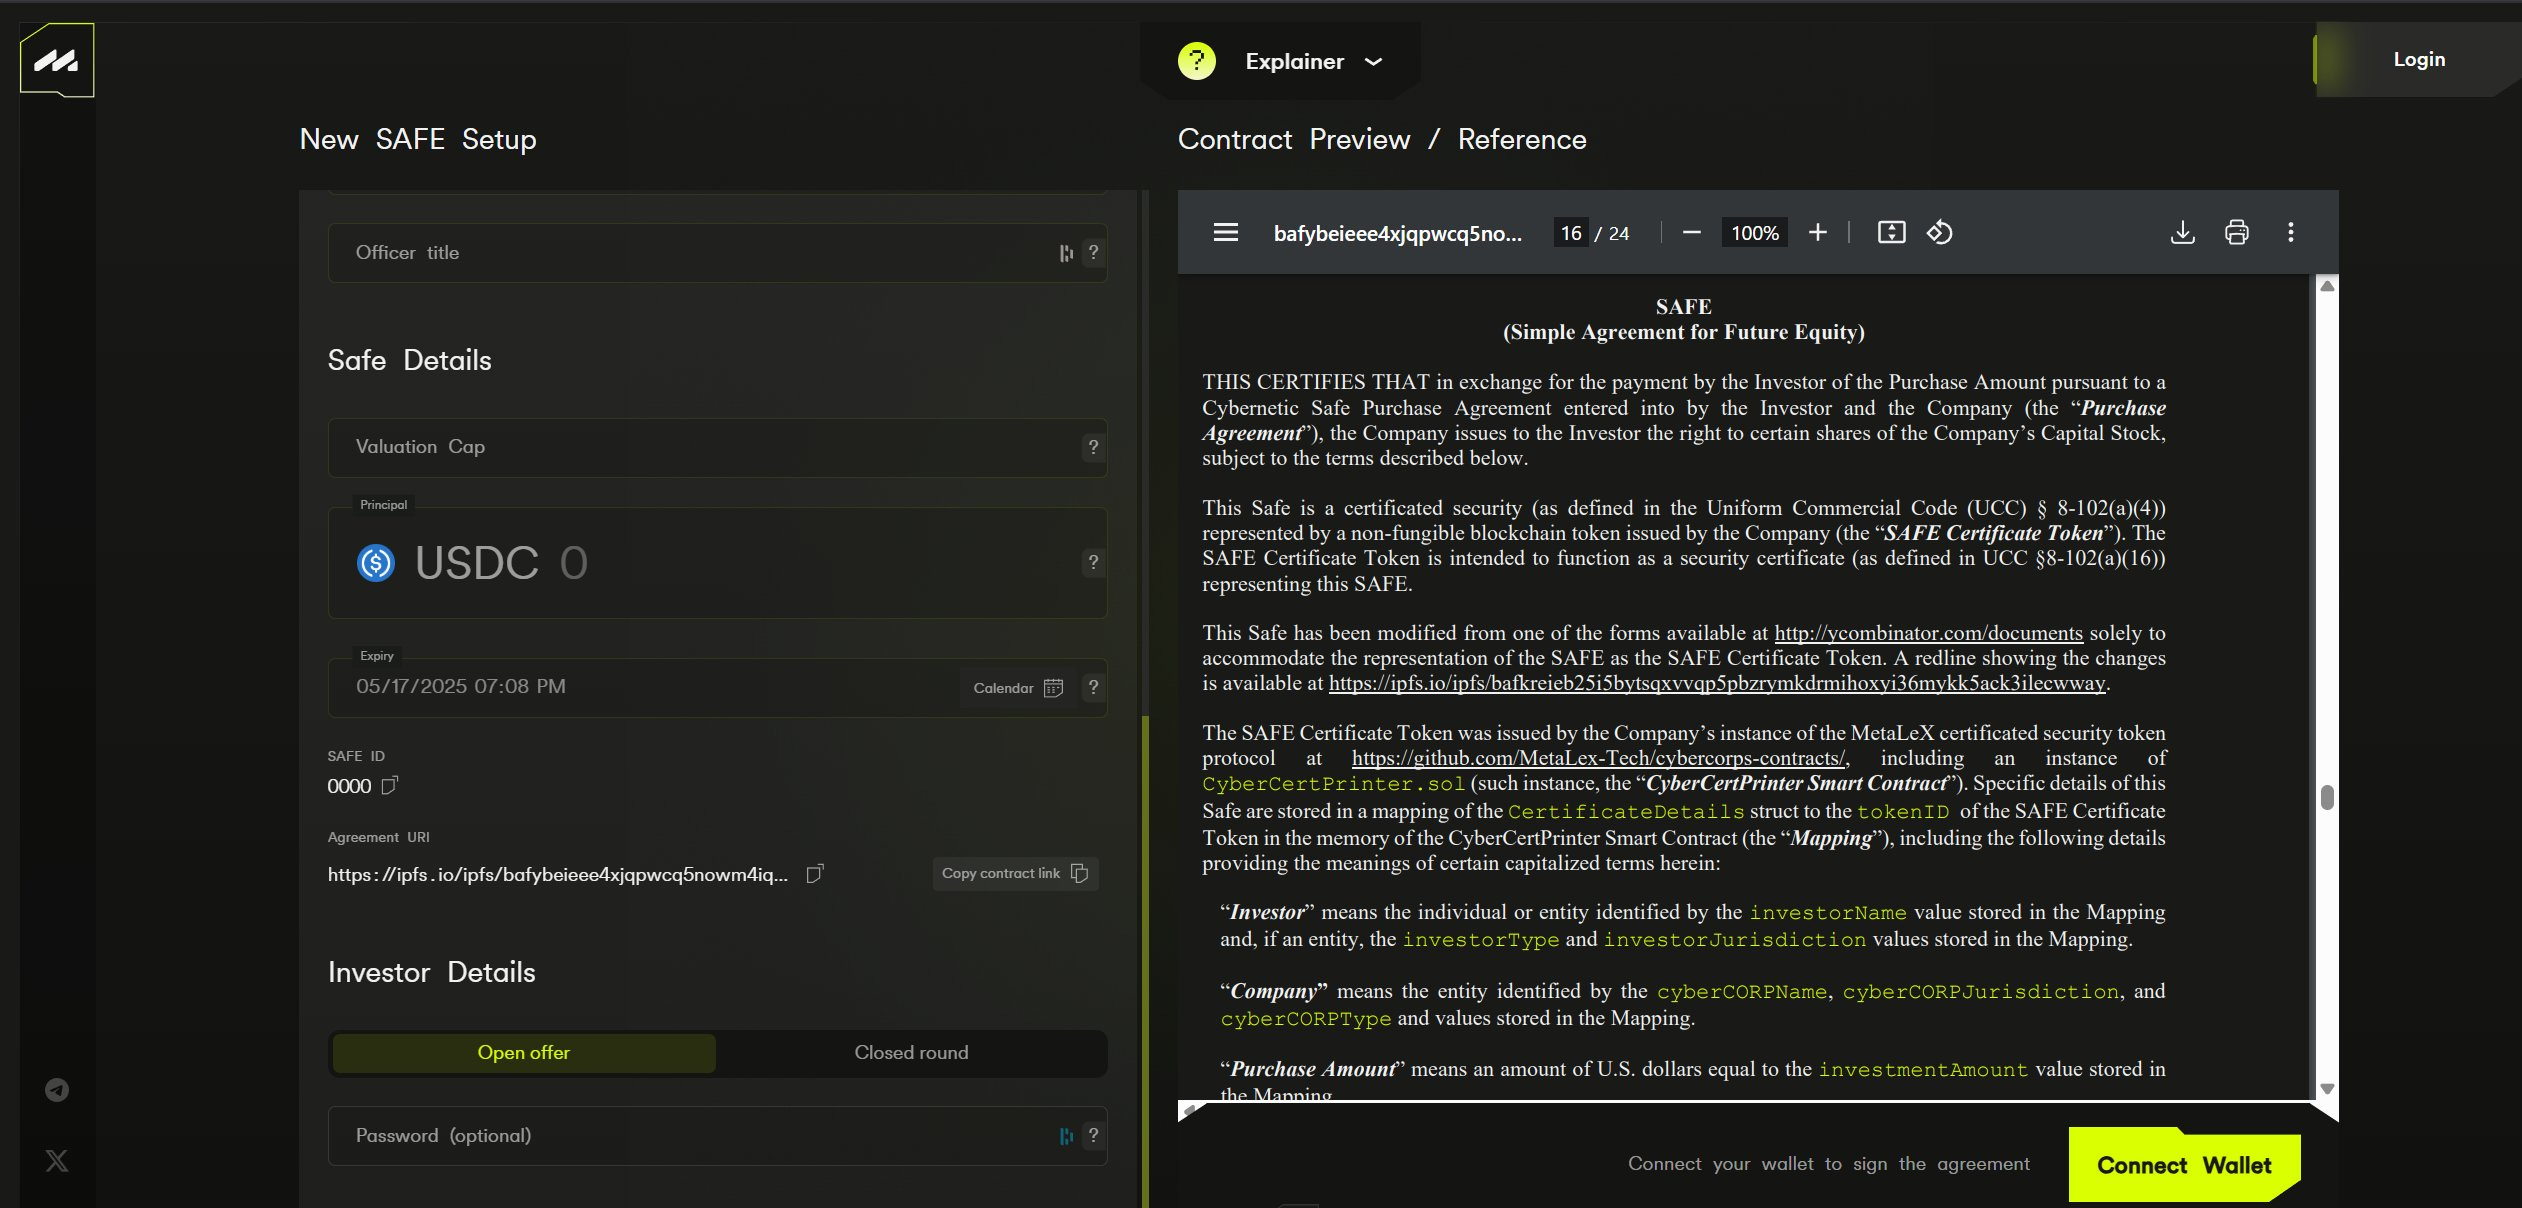Download the PDF contract
The image size is (2522, 1208).
pyautogui.click(x=2182, y=233)
